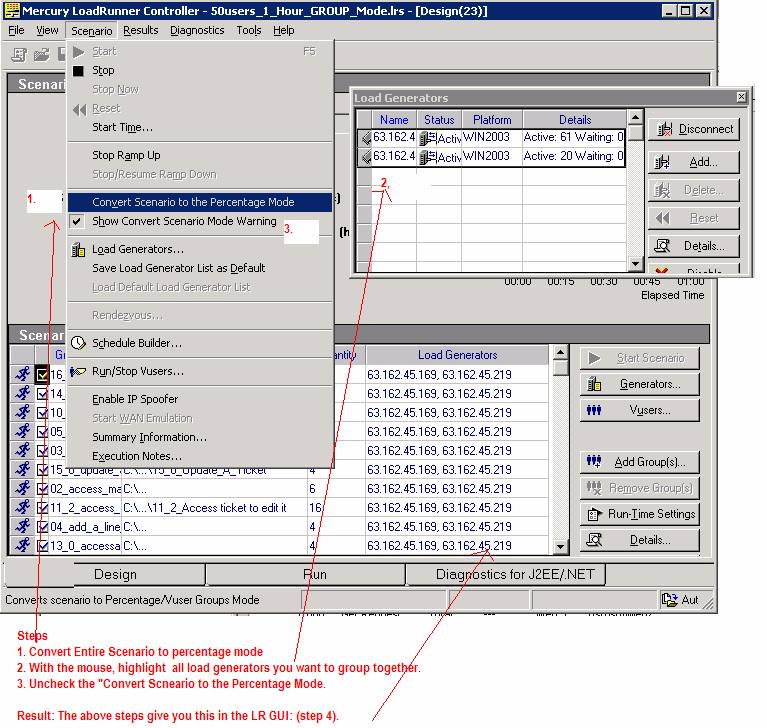Click Details... button in Load Generators dialog
Screen dimensions: 767x728
694,246
